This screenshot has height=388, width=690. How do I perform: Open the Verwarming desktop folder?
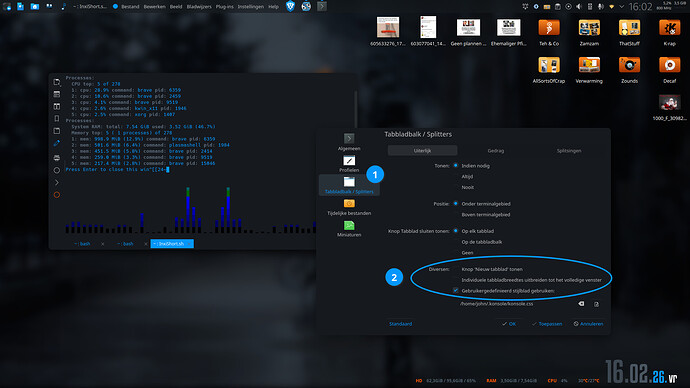coord(589,70)
